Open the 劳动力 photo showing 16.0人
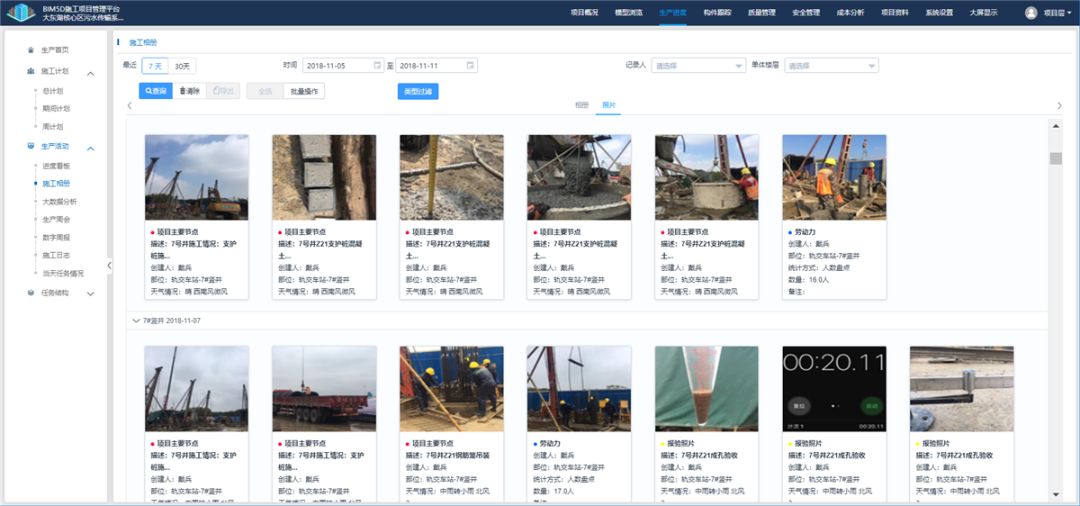Viewport: 1080px width, 506px height. (834, 178)
